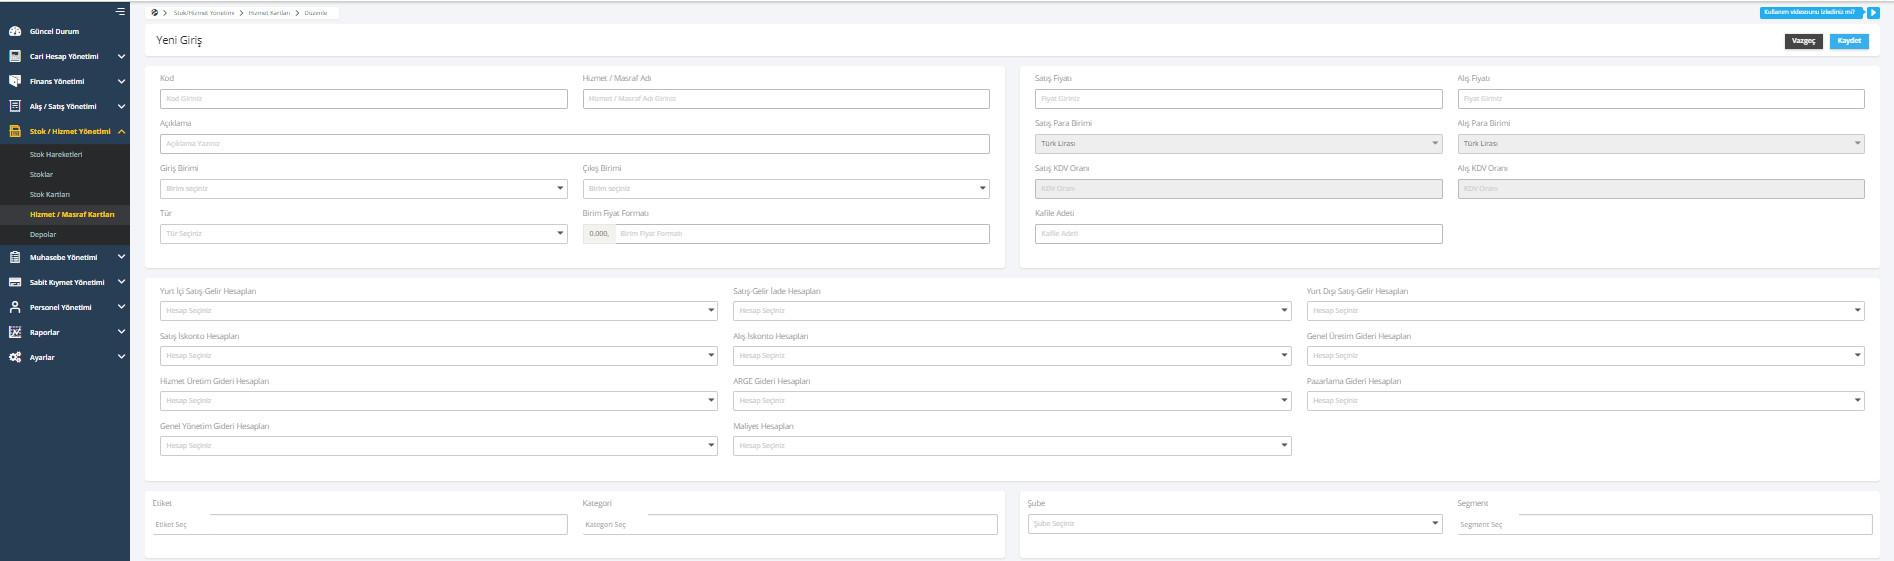1894x561 pixels.
Task: Click the Kod input field
Action: point(364,98)
